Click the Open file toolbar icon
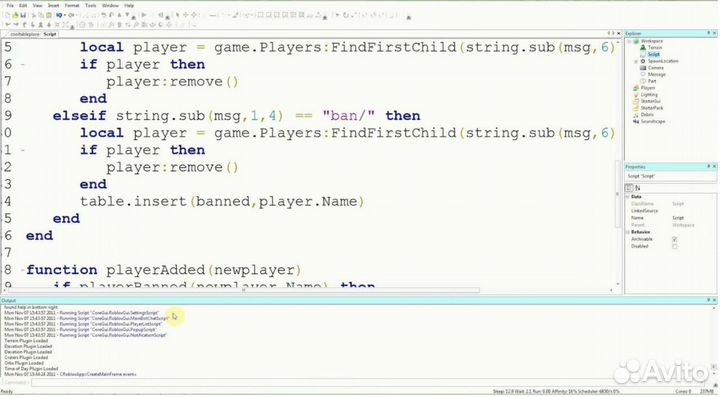Image resolution: width=720 pixels, height=397 pixels. (x=15, y=15)
